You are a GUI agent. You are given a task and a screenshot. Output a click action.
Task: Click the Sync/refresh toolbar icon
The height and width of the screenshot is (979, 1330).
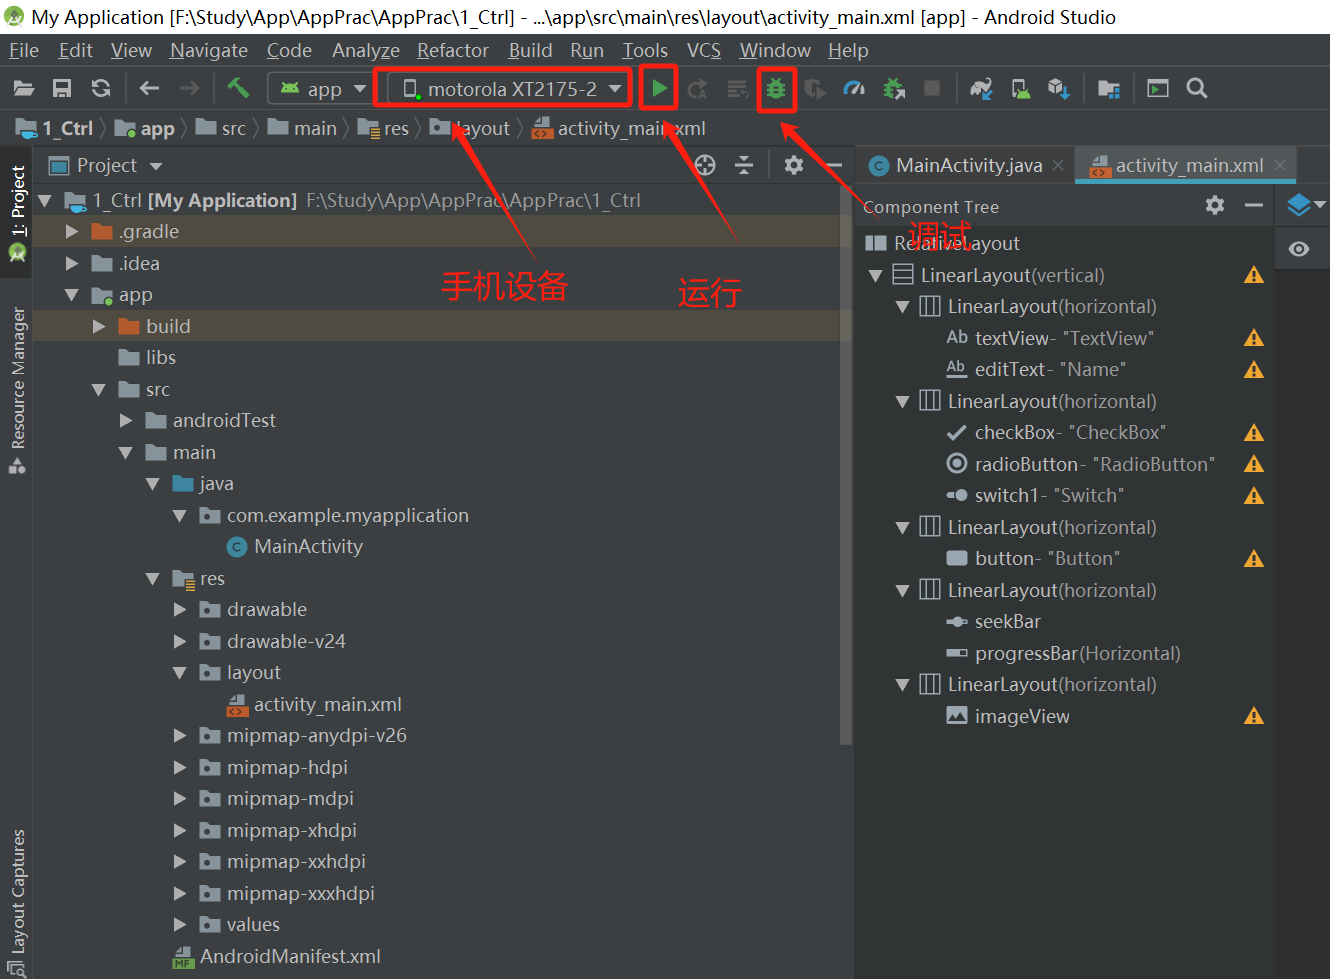pyautogui.click(x=101, y=89)
